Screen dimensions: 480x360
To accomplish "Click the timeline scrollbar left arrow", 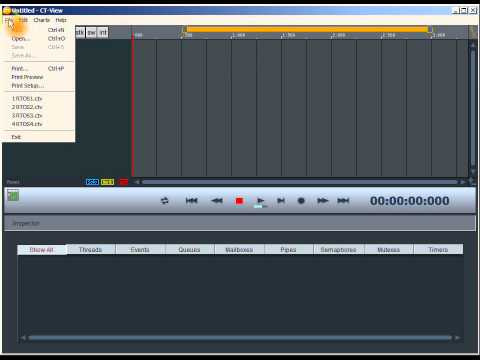I will pyautogui.click(x=137, y=182).
